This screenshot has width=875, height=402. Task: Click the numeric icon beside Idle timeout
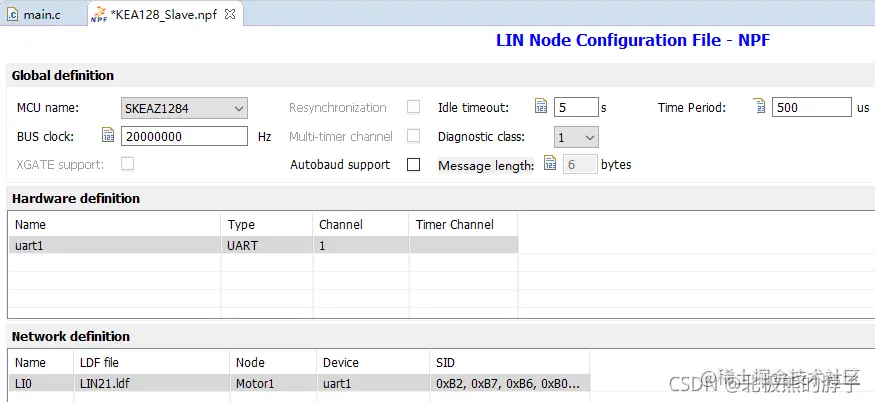point(541,107)
